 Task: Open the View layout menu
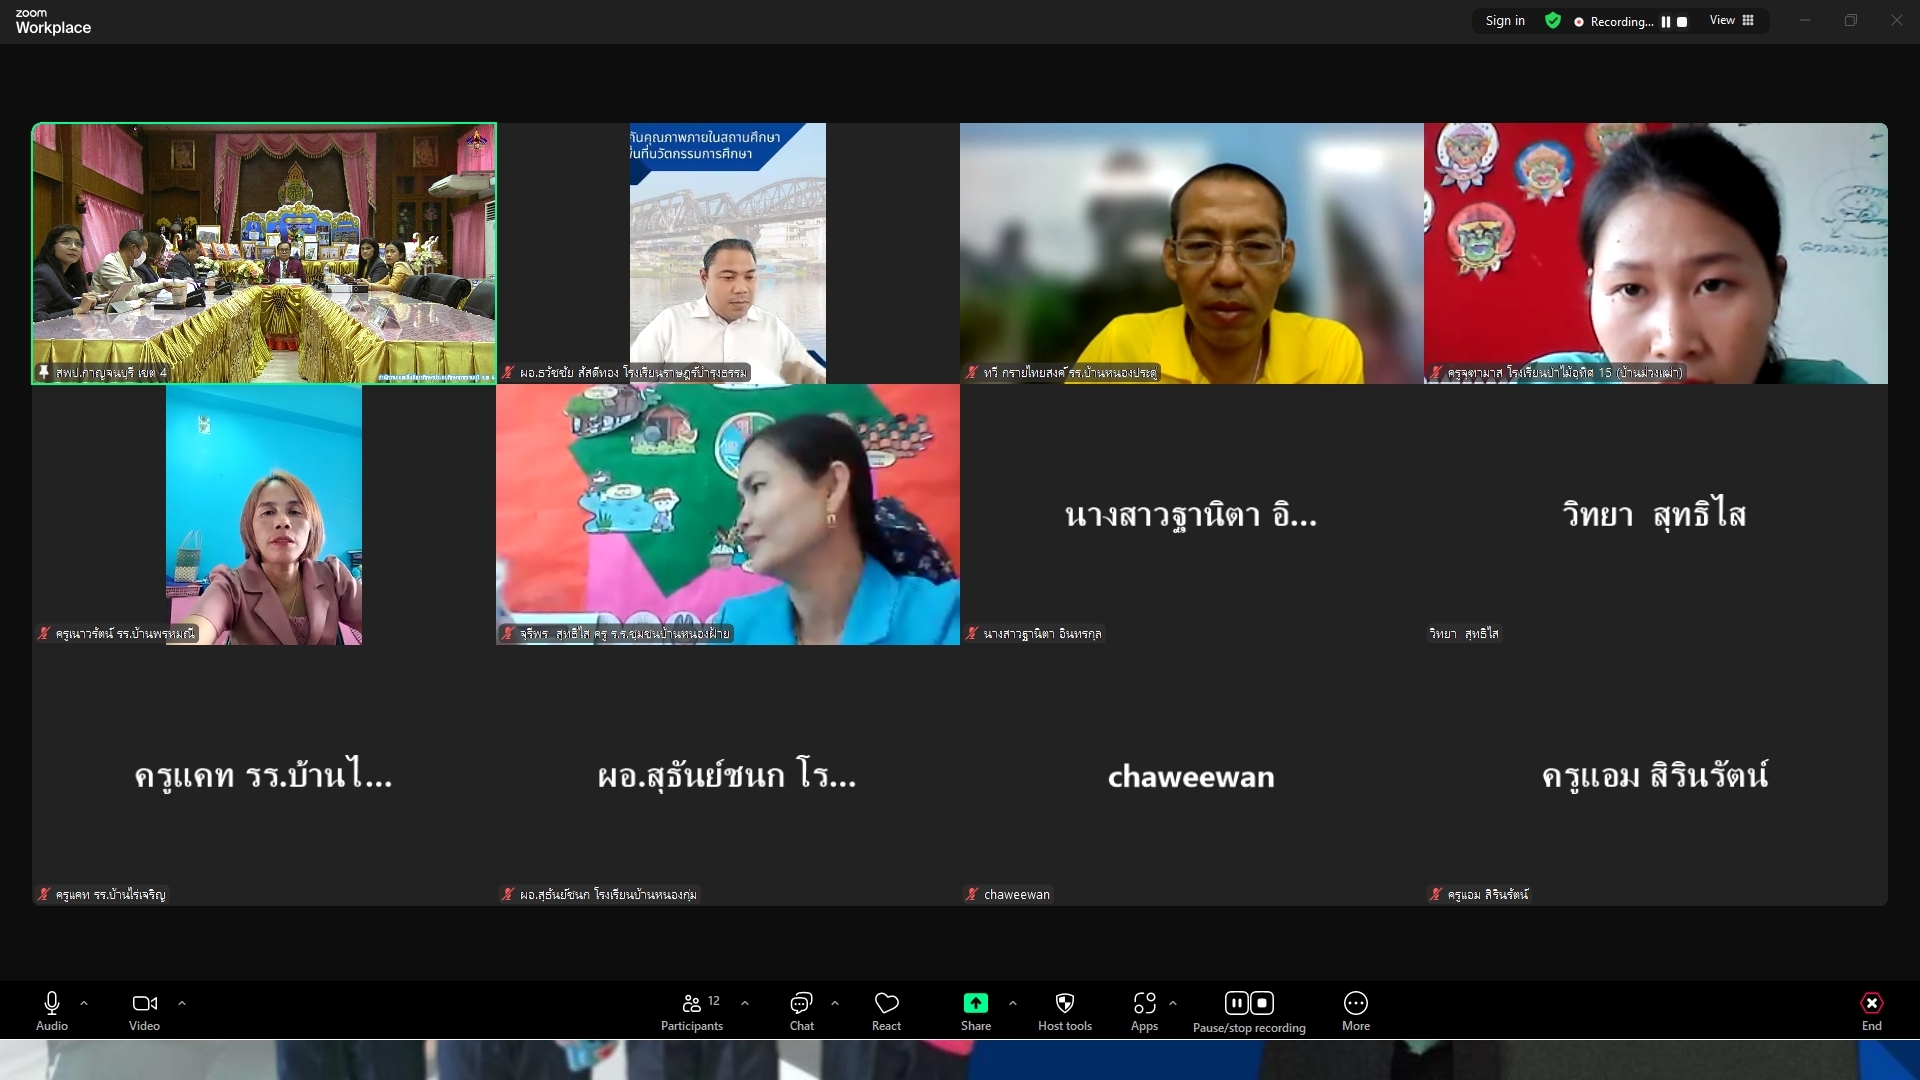(1731, 21)
